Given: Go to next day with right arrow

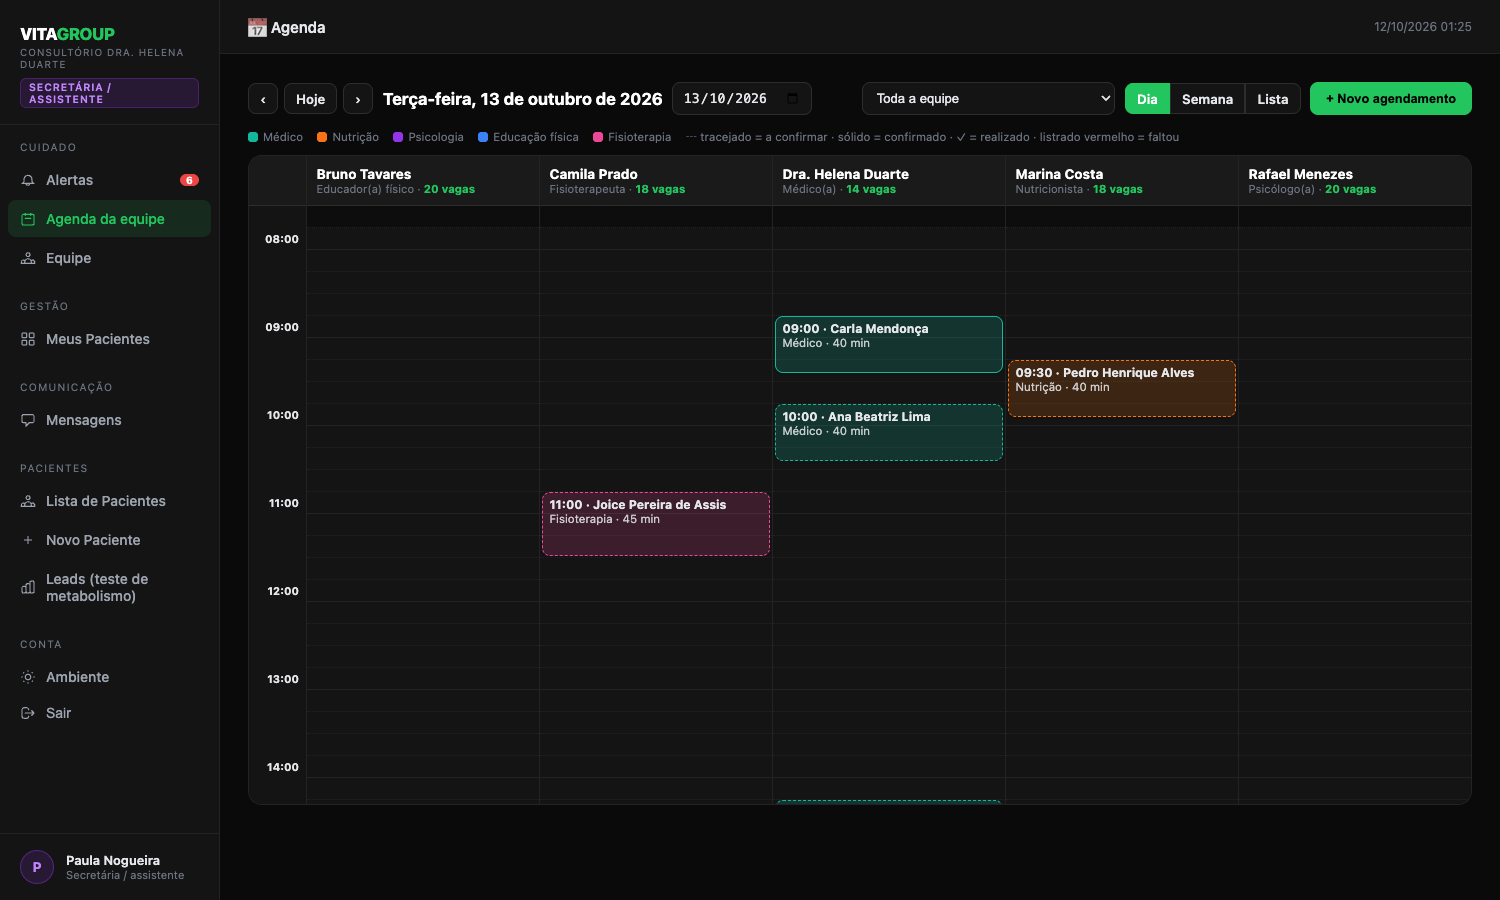Looking at the screenshot, I should [358, 99].
